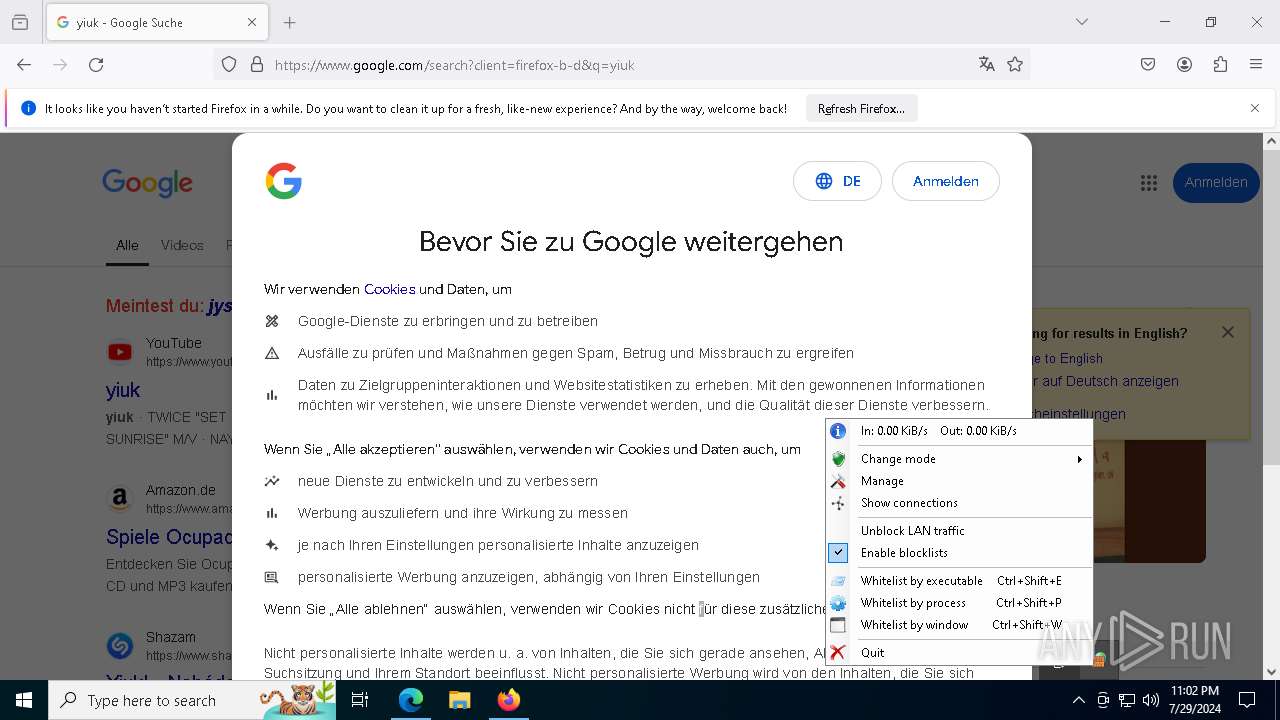
Task: Open the Firefox View icon beside tabs
Action: pyautogui.click(x=20, y=22)
